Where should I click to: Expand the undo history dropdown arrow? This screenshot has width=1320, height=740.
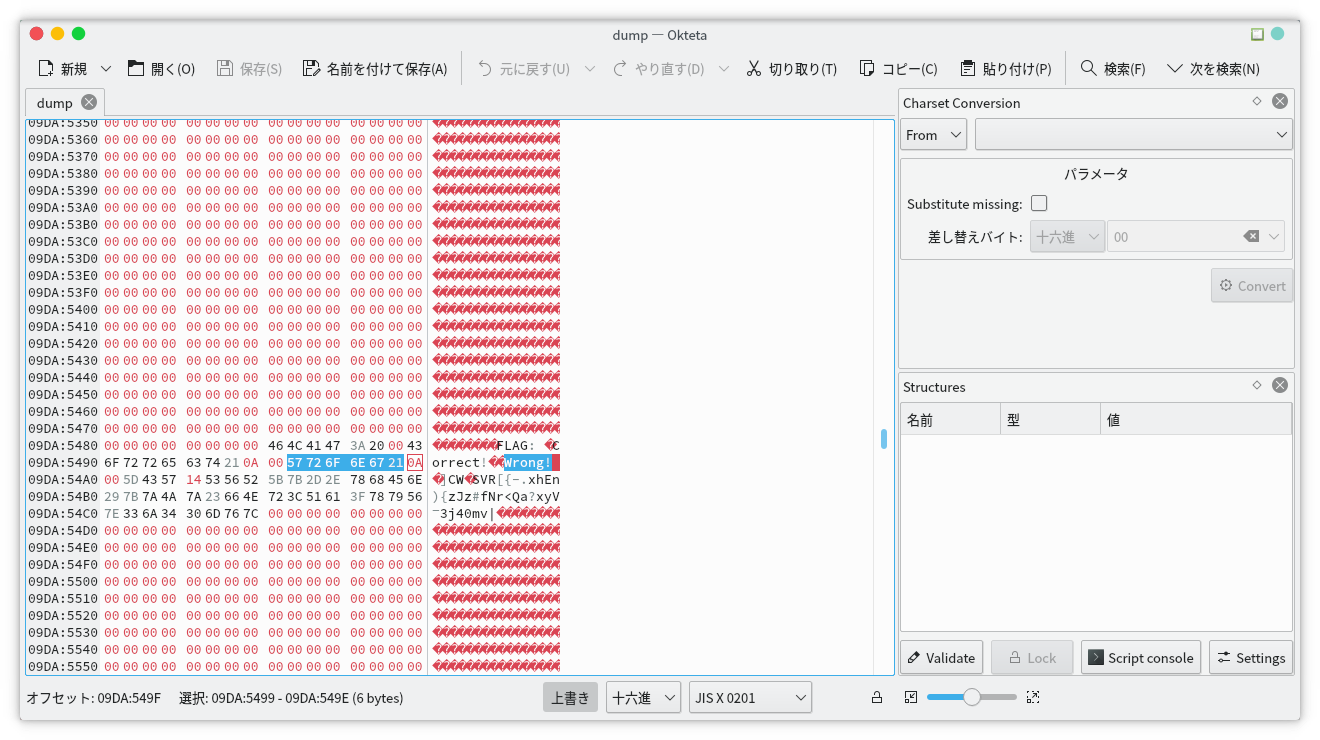point(589,69)
